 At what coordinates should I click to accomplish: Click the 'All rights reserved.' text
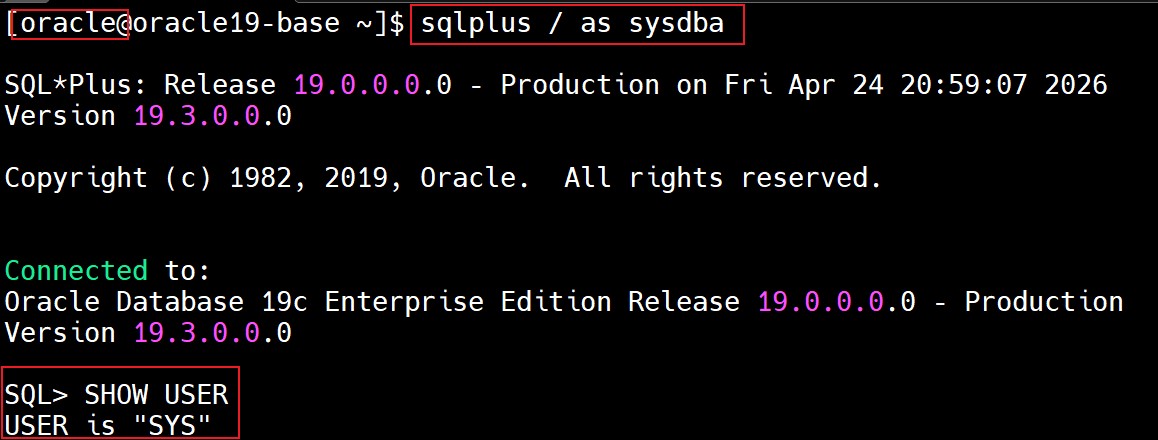point(722,178)
